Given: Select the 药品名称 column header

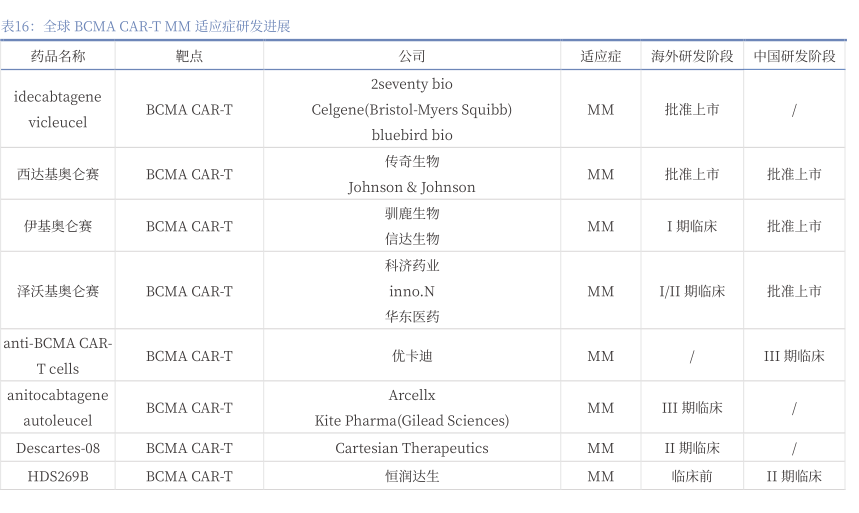Looking at the screenshot, I should [x=58, y=56].
